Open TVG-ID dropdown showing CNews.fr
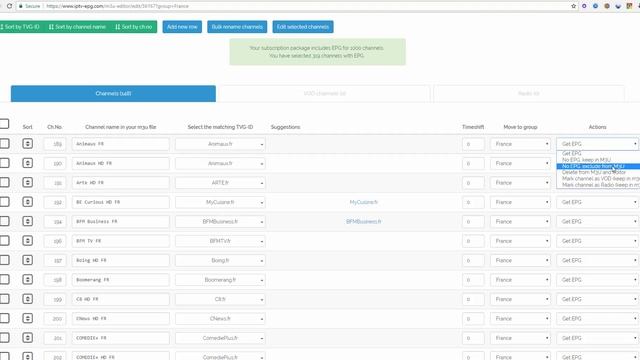 coord(220,319)
